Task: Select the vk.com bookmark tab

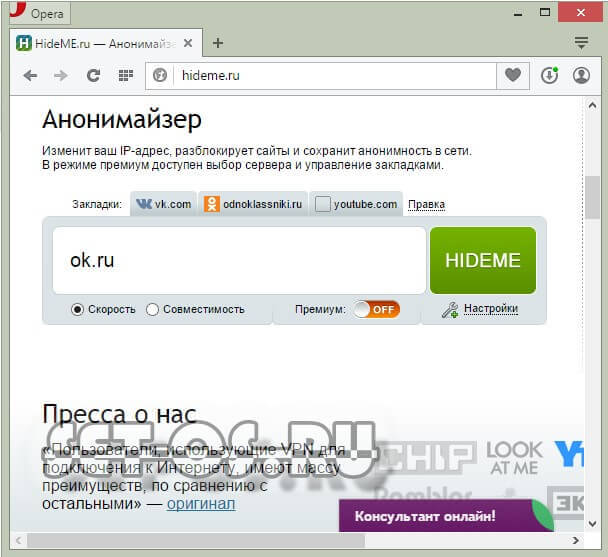Action: click(x=164, y=204)
